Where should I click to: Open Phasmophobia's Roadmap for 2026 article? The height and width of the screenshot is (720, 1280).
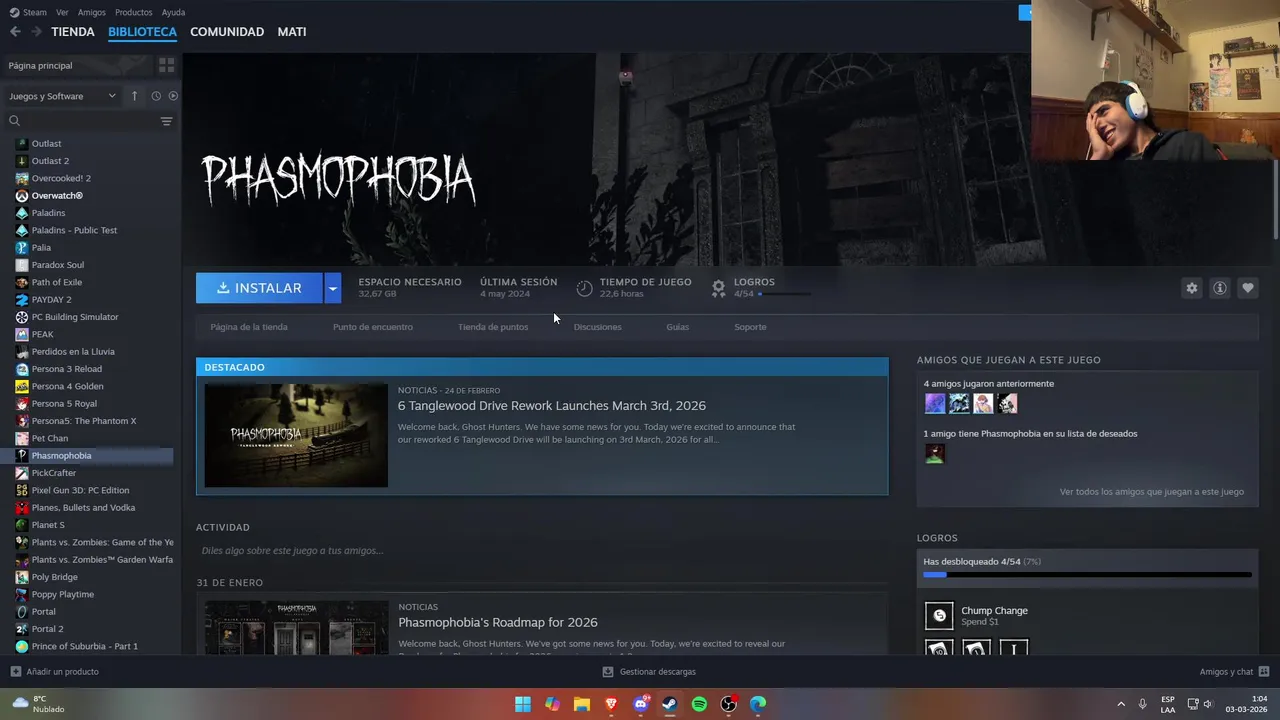click(x=498, y=622)
